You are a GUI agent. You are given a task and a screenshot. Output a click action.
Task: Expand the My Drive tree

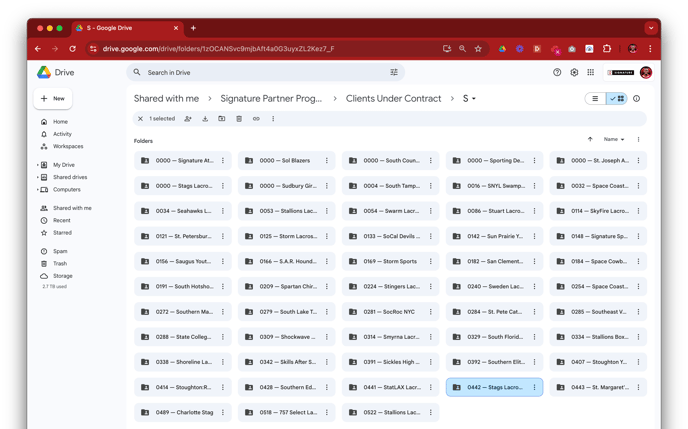point(38,165)
